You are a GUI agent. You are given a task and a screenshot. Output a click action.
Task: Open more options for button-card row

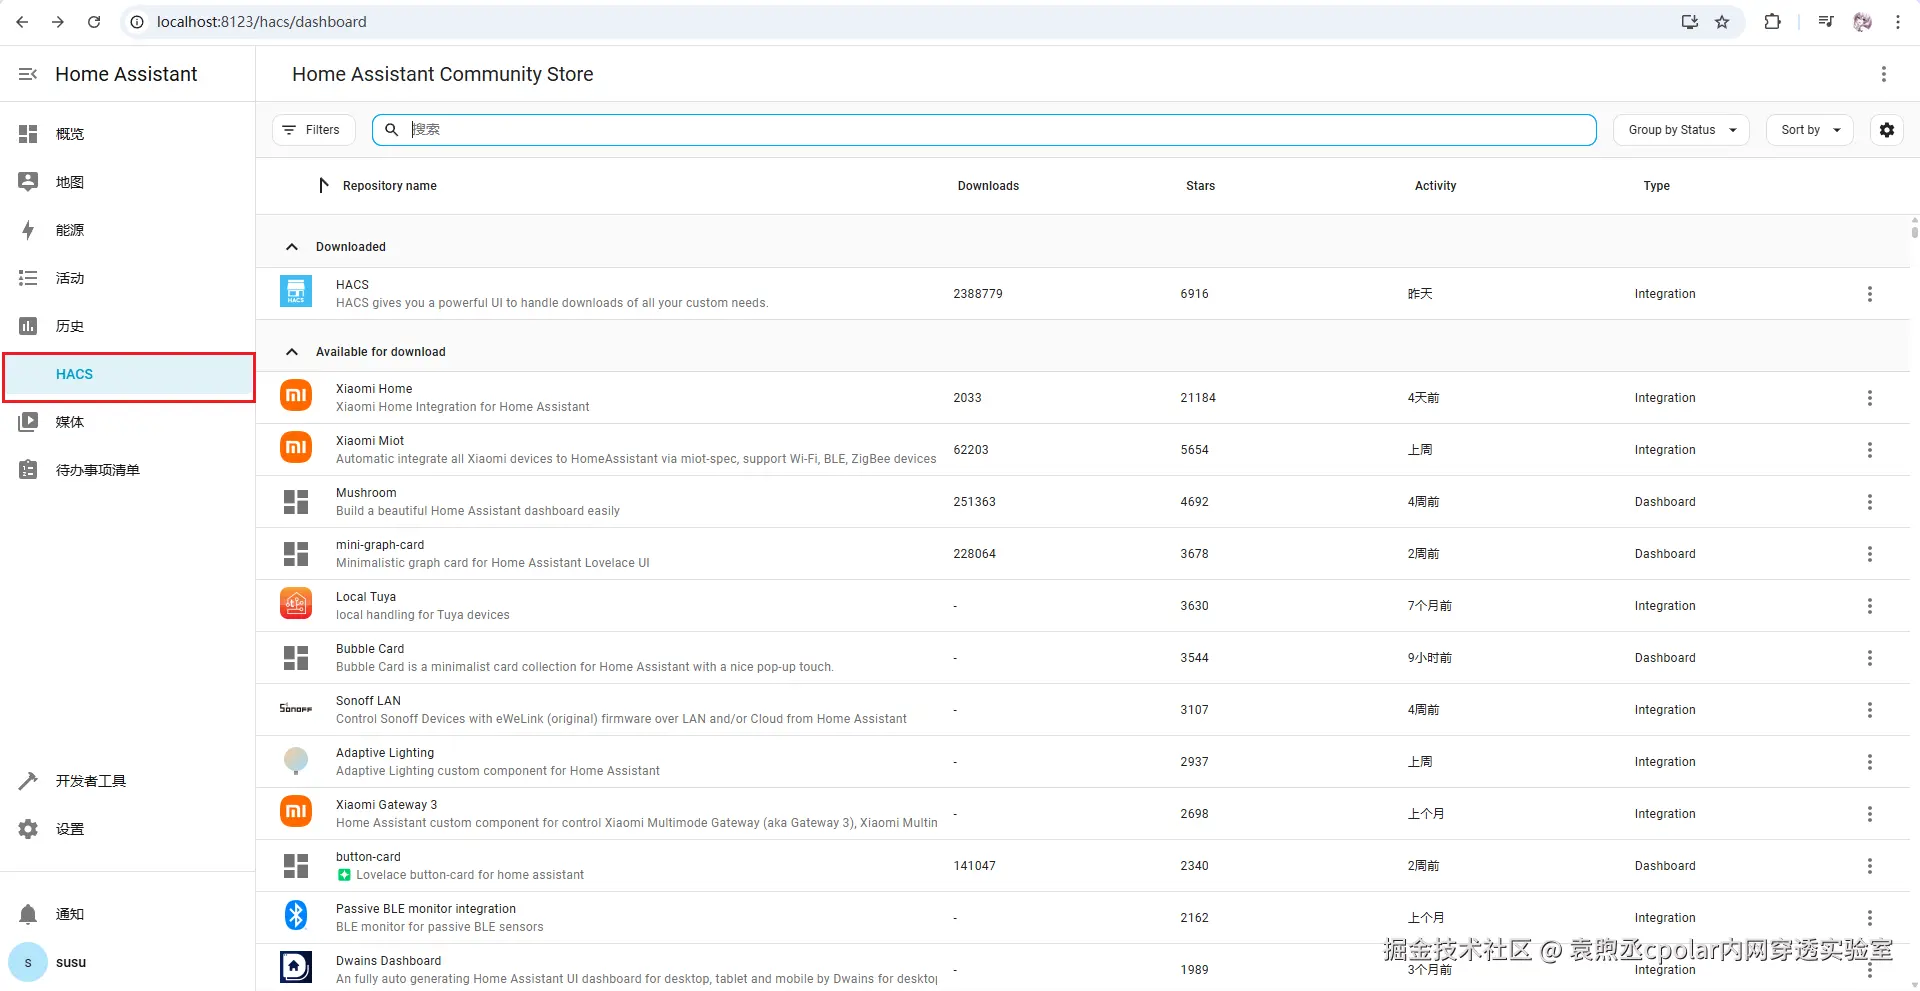point(1870,866)
